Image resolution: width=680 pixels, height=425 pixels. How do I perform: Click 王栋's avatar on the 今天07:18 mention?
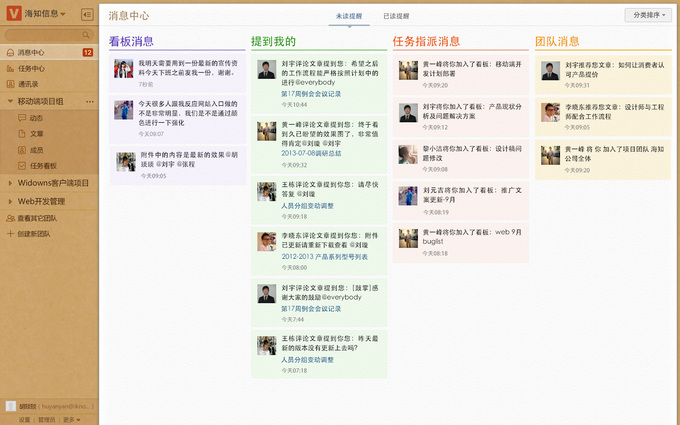[266, 346]
